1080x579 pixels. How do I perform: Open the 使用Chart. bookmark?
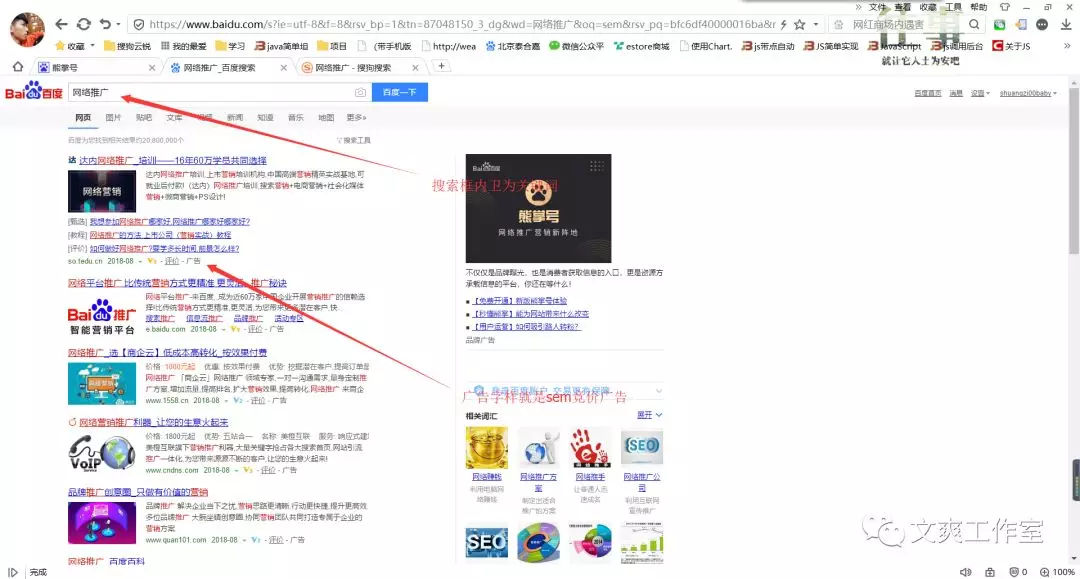coord(705,46)
